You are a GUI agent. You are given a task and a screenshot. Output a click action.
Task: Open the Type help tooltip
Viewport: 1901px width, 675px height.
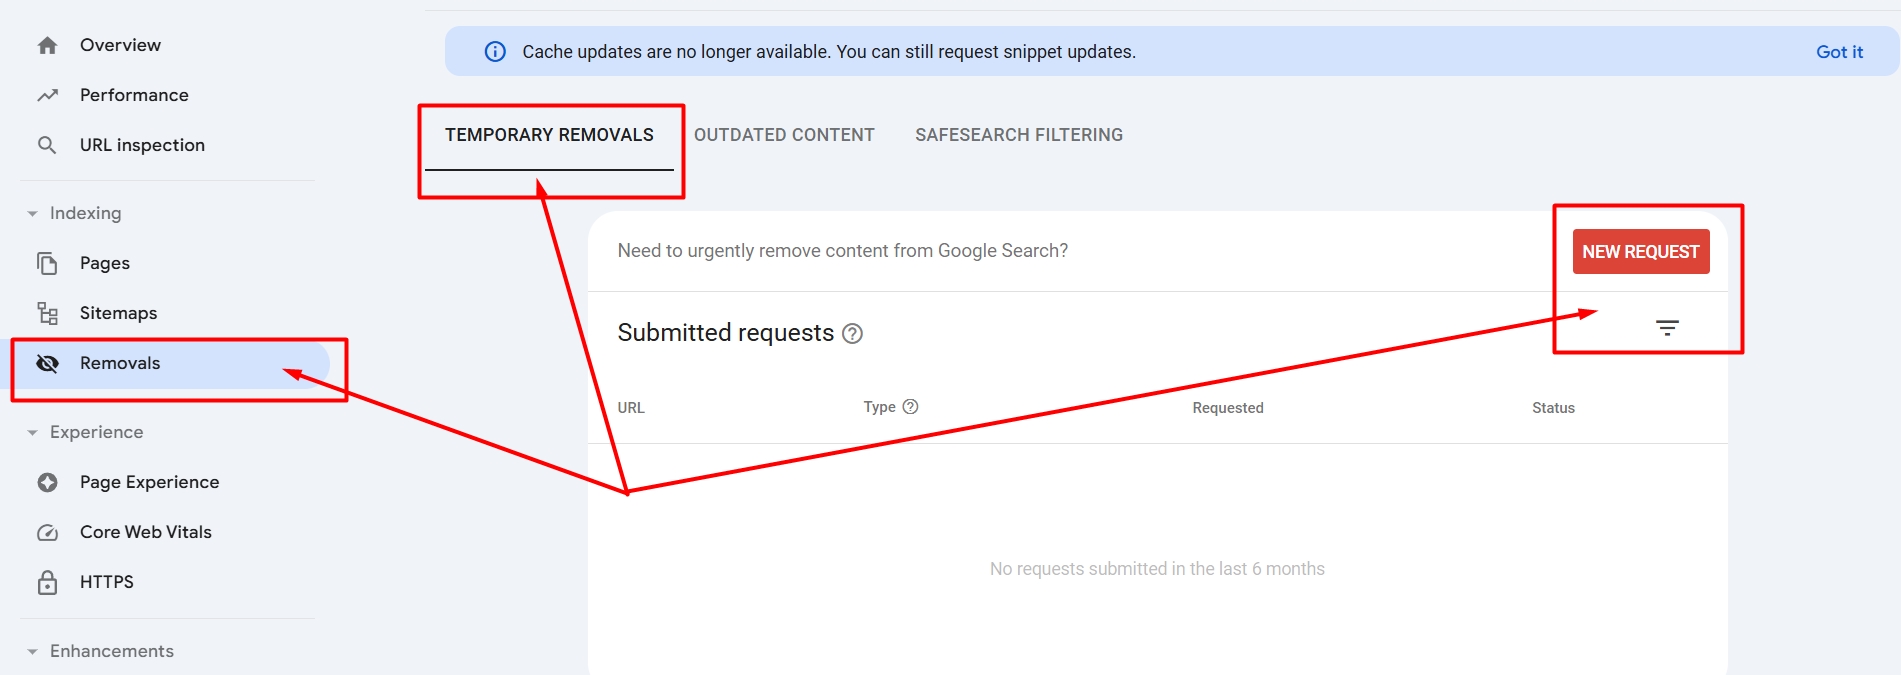(910, 406)
